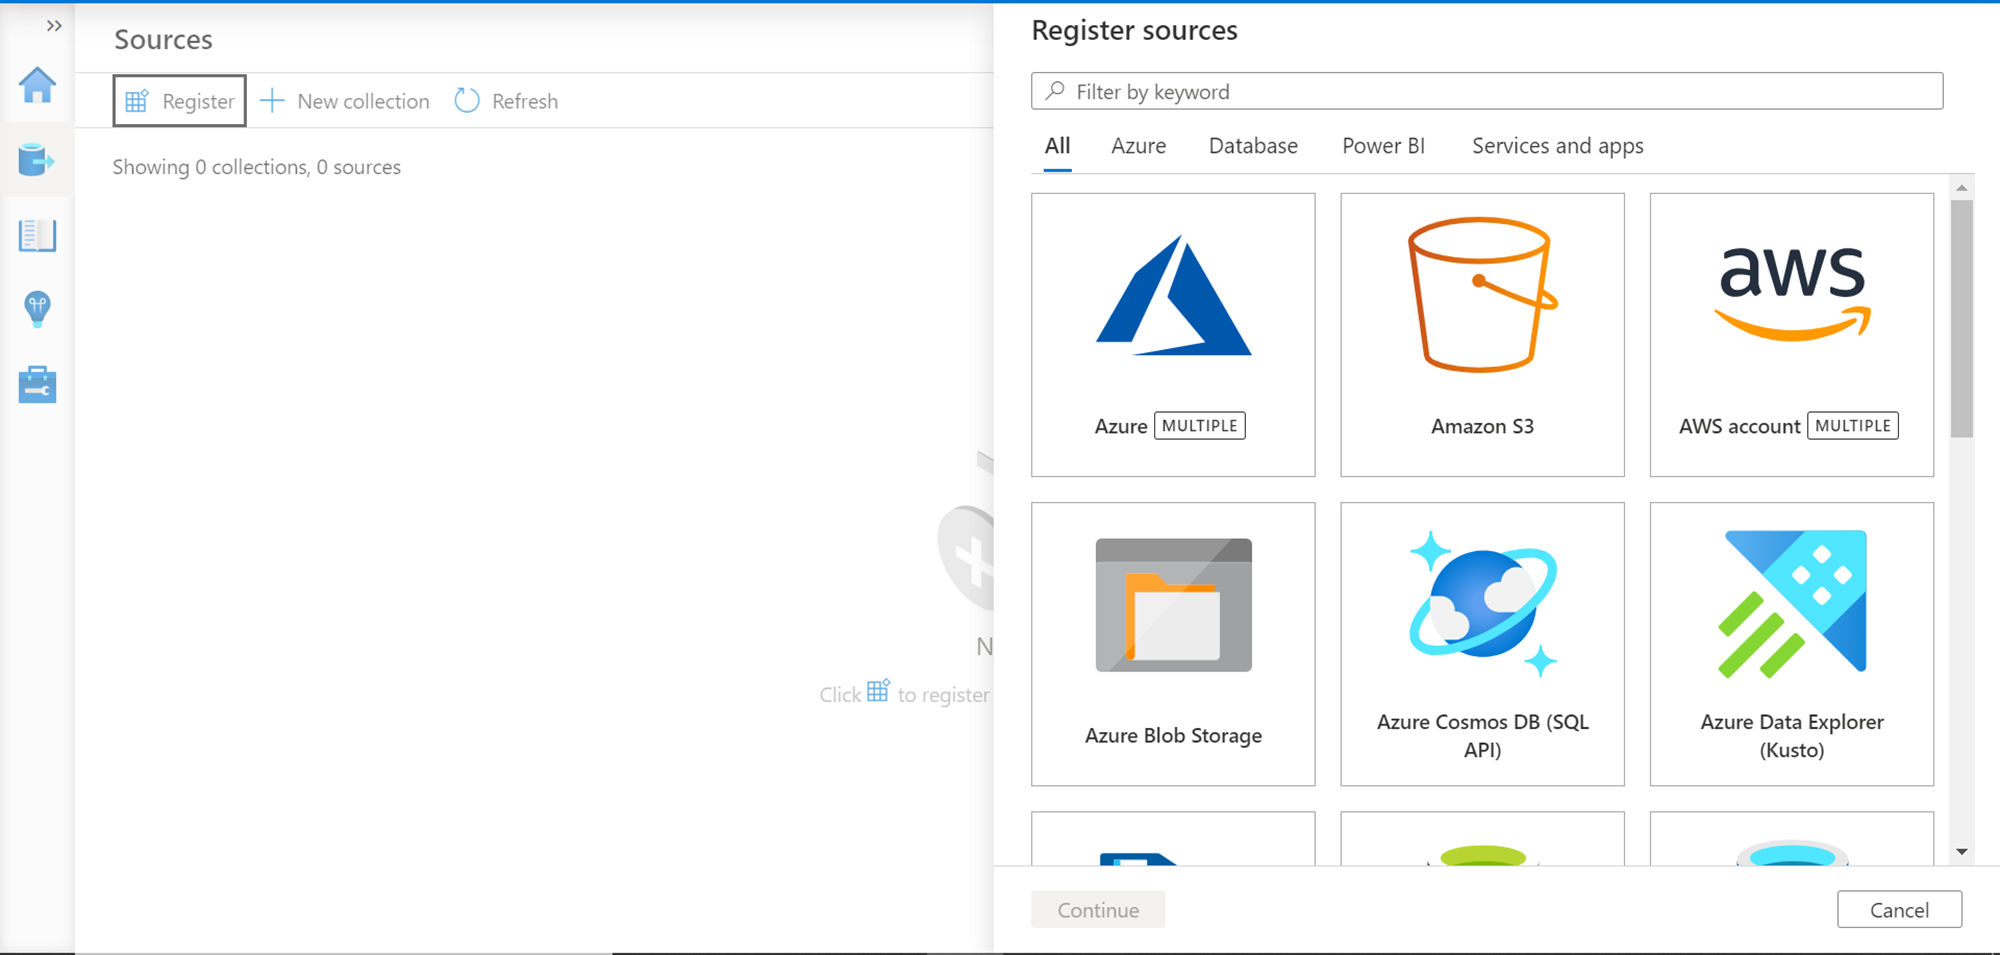Screen dimensions: 2000x955
Task: Switch to the Power BI tab
Action: coord(1383,146)
